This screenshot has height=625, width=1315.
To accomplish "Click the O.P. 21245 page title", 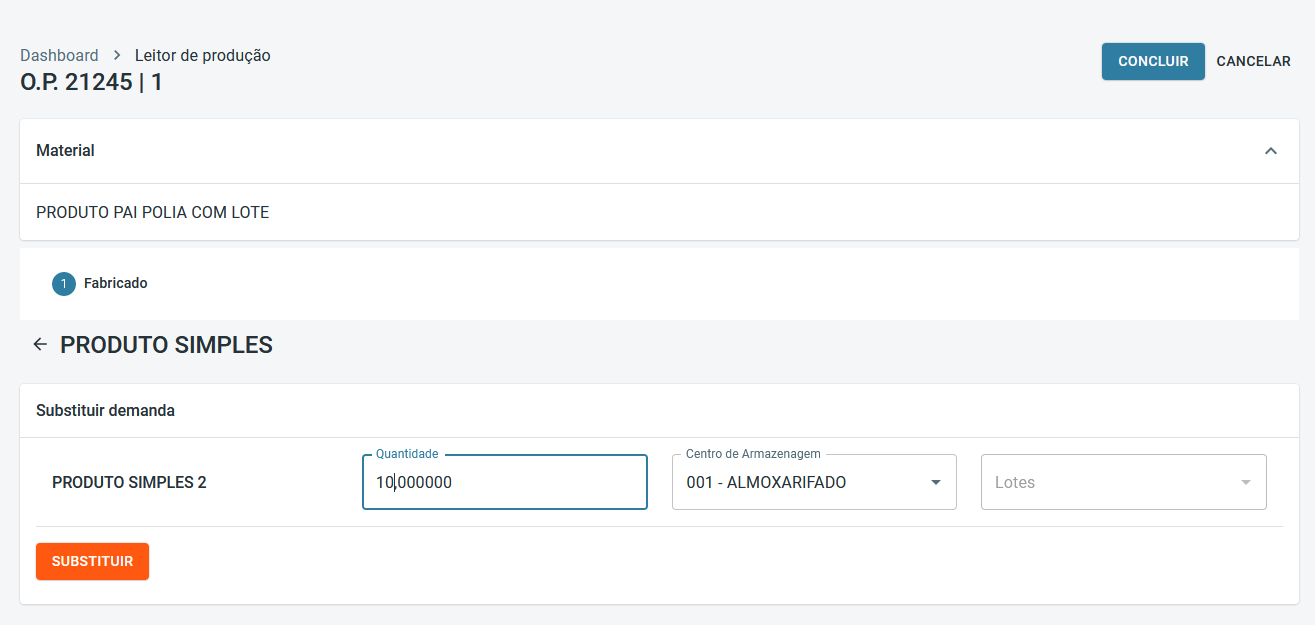I will tap(91, 82).
